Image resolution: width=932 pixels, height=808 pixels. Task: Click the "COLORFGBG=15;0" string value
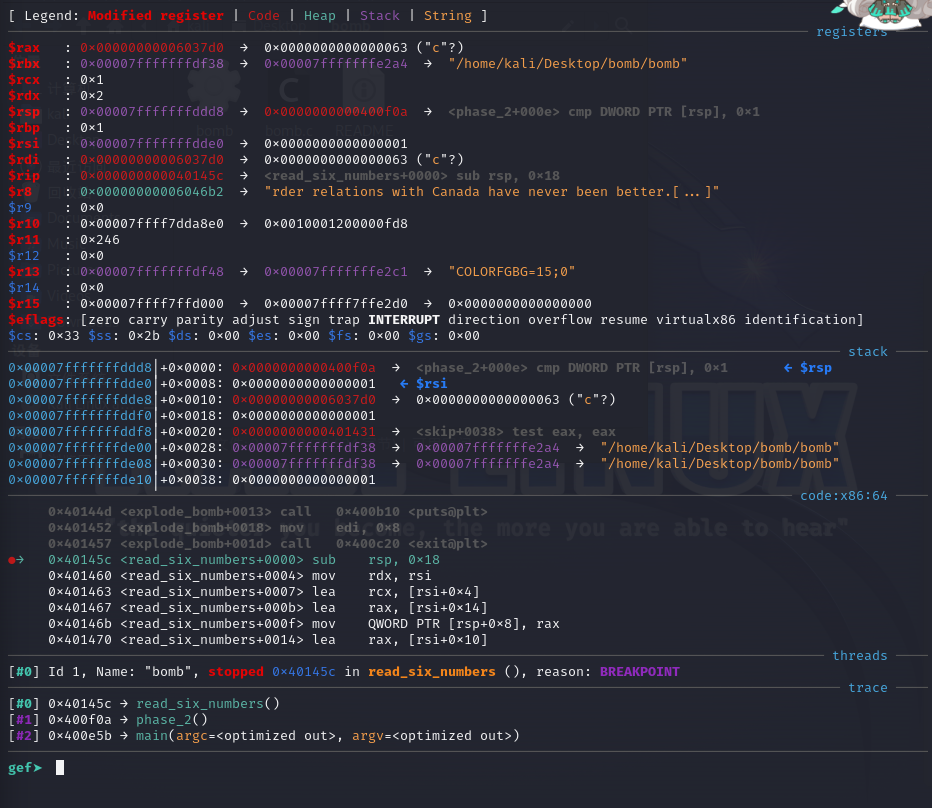point(512,271)
